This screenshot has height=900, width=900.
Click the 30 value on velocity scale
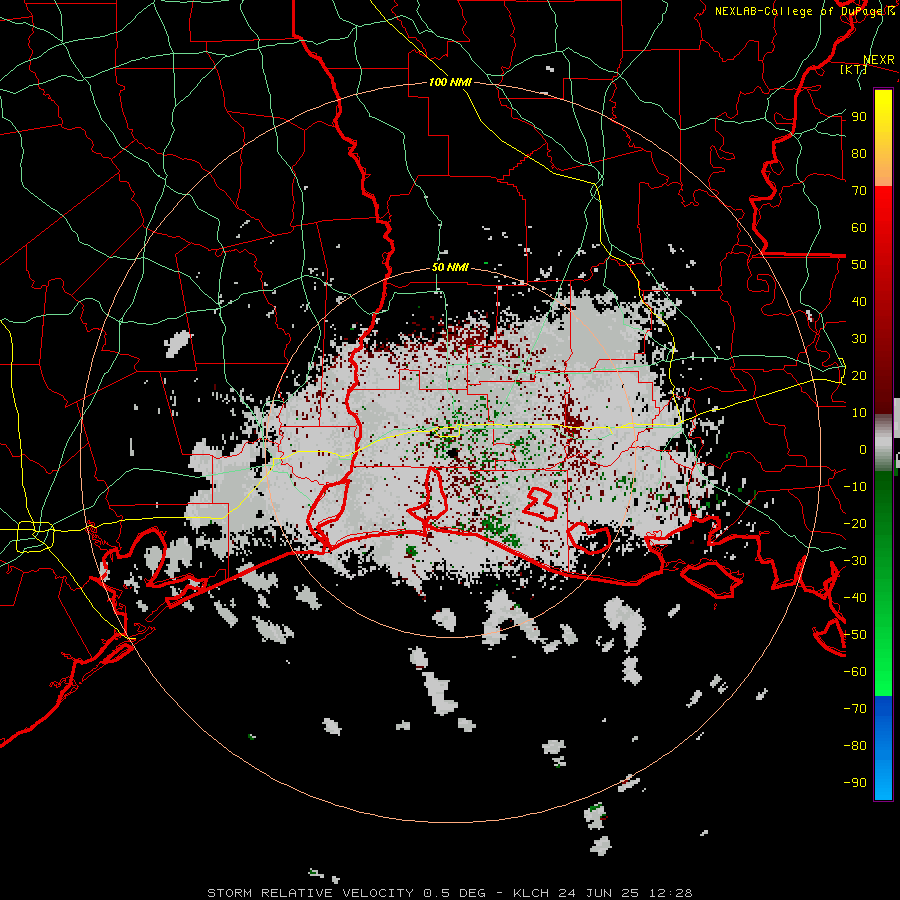[x=859, y=339]
